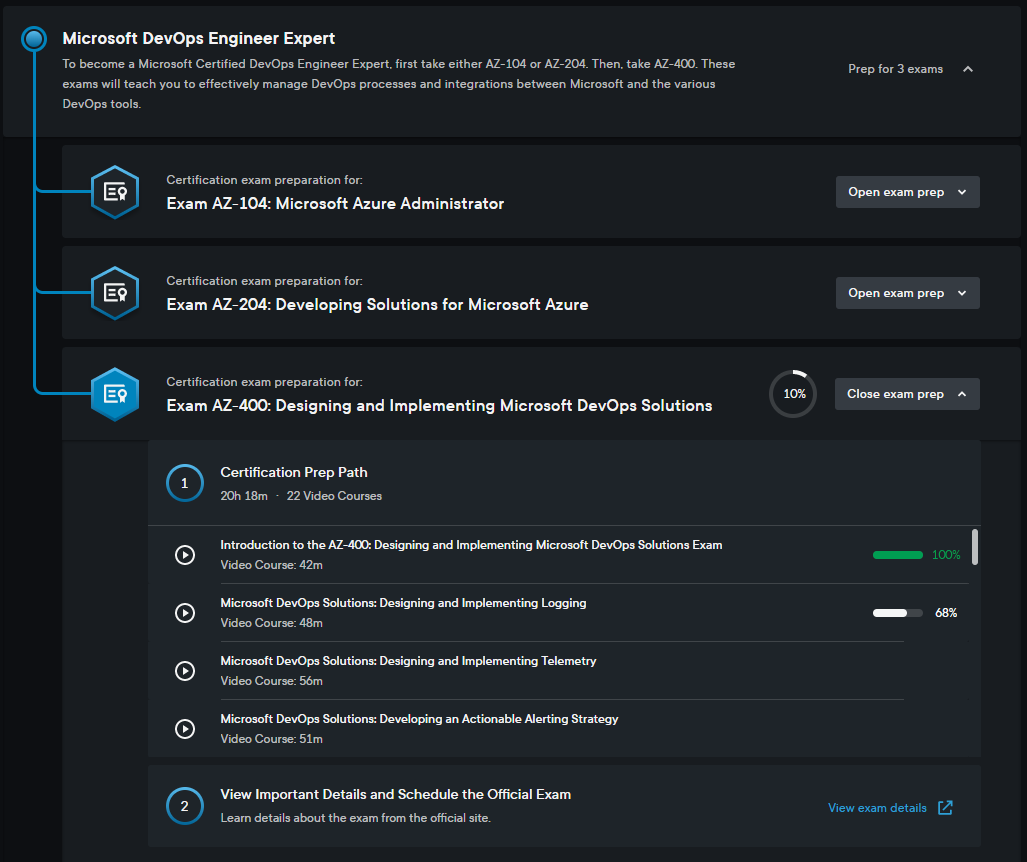
Task: Open View exam details link
Action: coord(877,808)
